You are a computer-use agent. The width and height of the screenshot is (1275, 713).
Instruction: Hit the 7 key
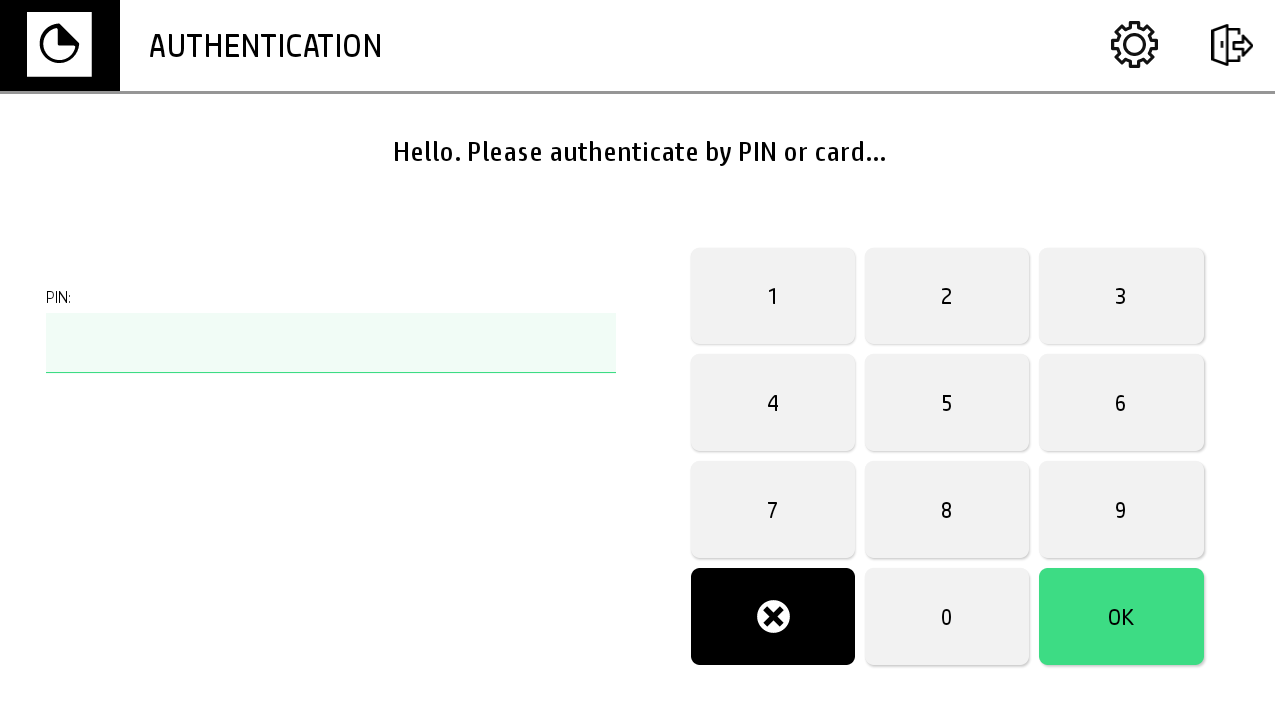(x=773, y=510)
